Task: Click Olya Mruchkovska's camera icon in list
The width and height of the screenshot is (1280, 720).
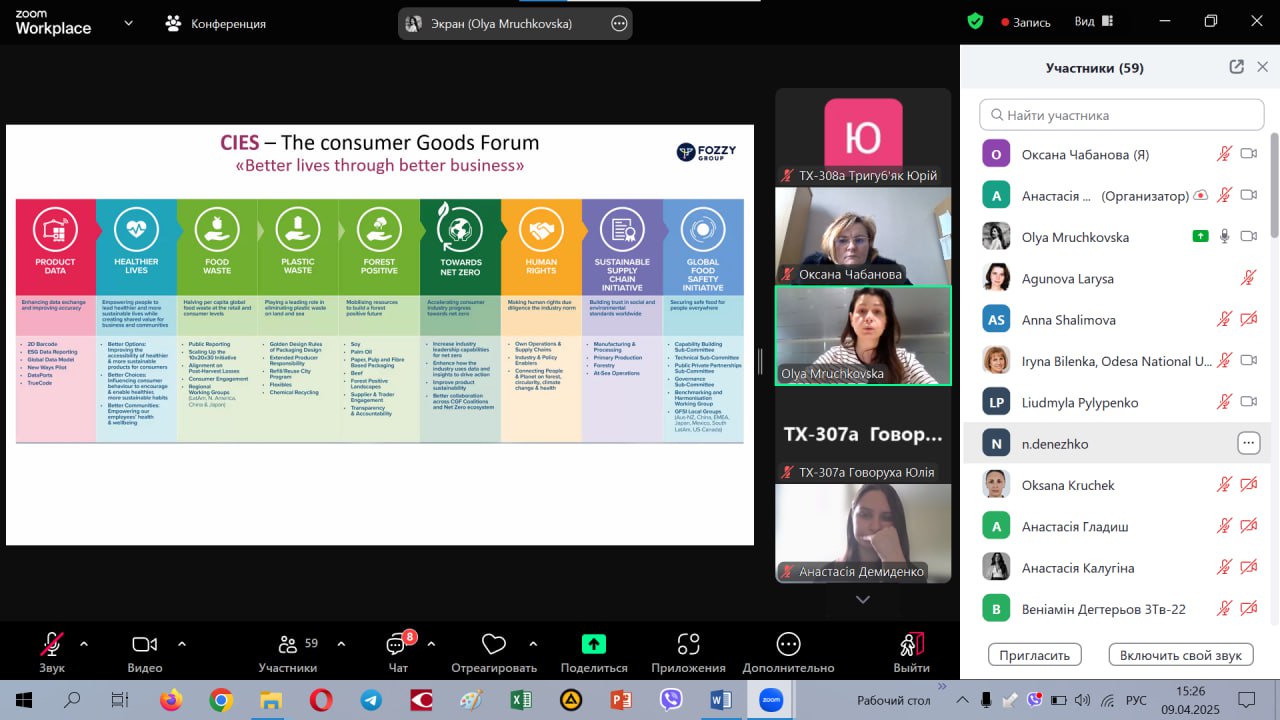Action: tap(1248, 236)
